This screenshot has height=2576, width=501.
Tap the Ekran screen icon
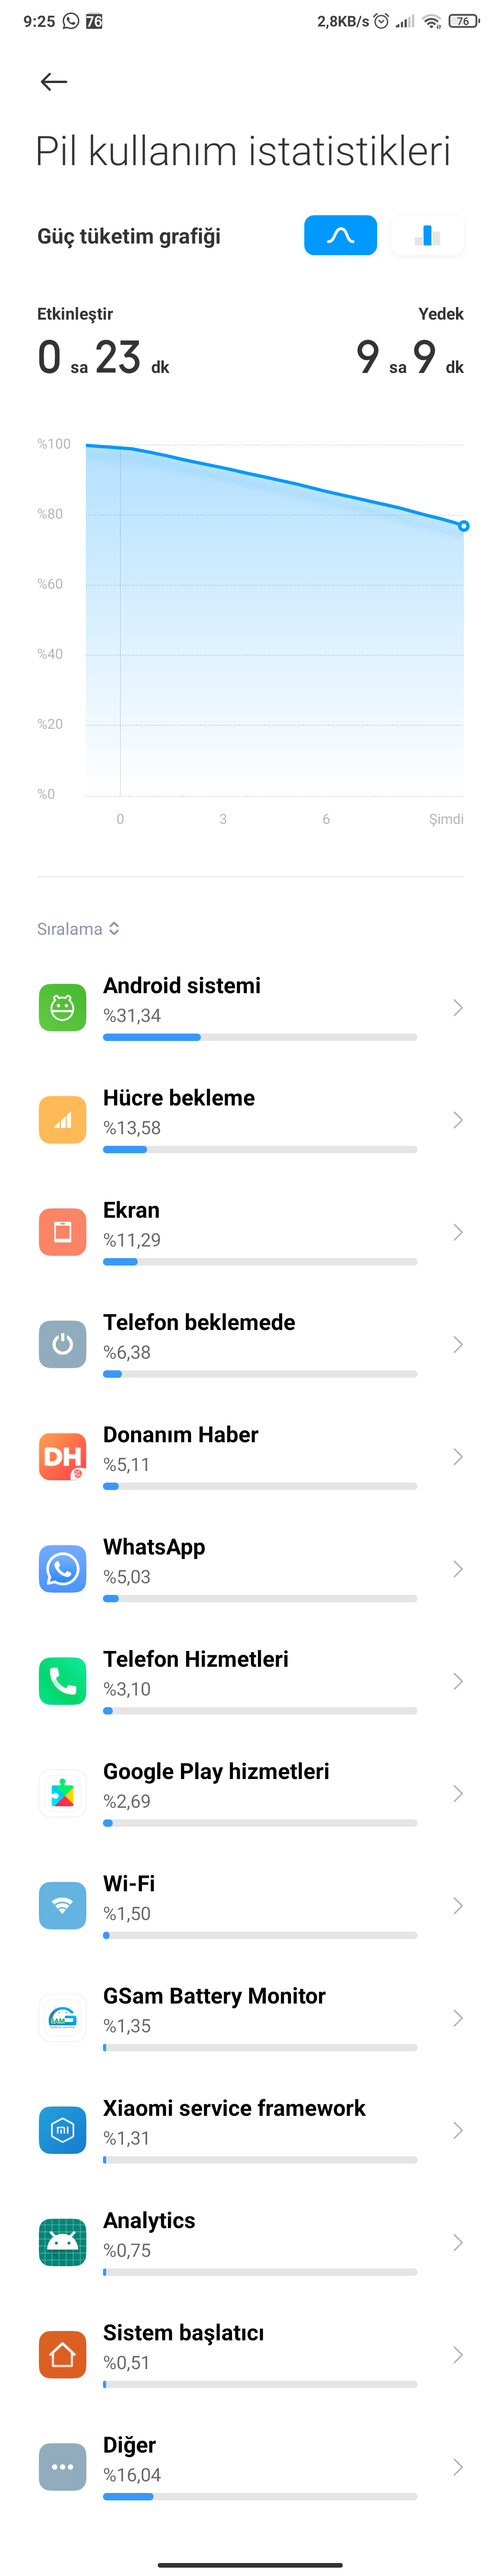tap(62, 1231)
